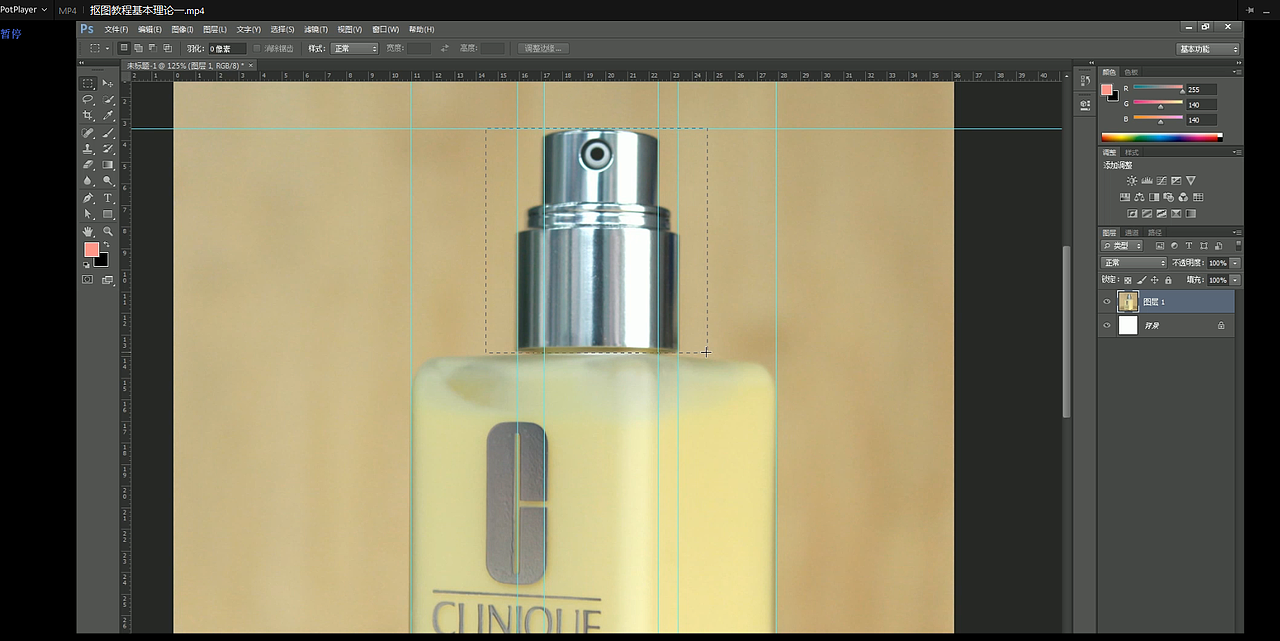Switch to the 路径 paths tab
This screenshot has width=1280, height=641.
coord(1155,233)
